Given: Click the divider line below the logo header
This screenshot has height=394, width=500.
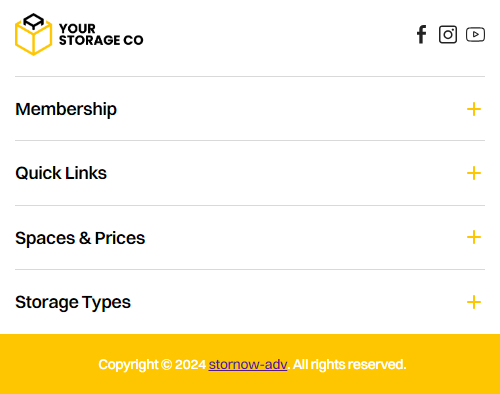Looking at the screenshot, I should click(250, 76).
